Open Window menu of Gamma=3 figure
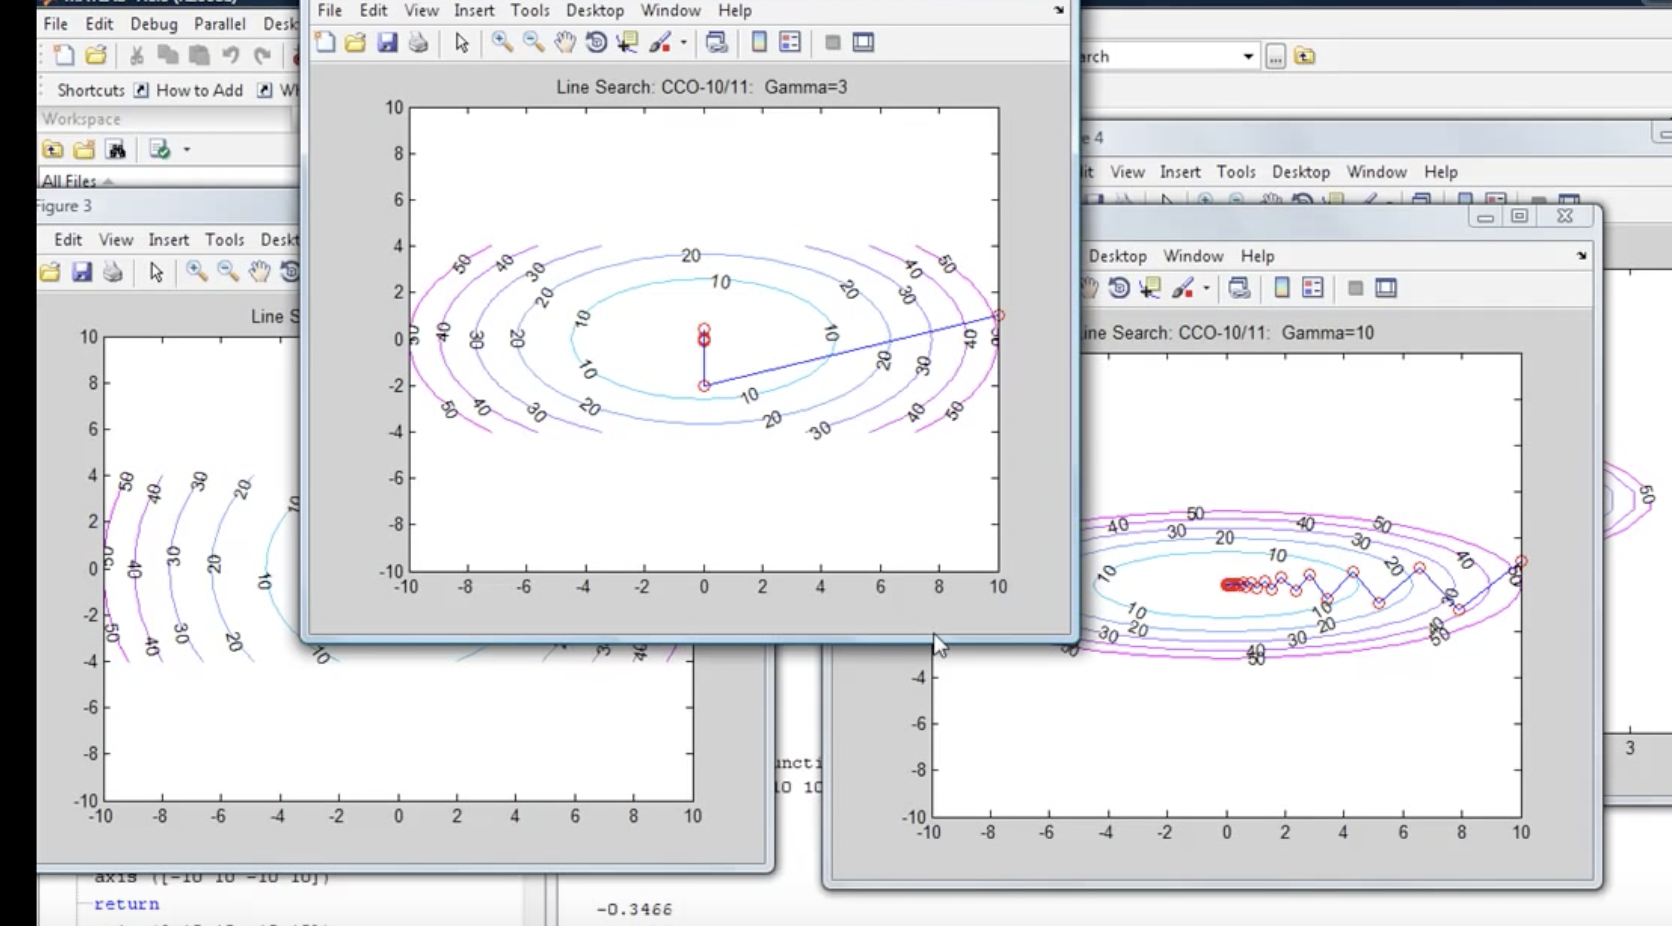1672x926 pixels. (x=670, y=10)
